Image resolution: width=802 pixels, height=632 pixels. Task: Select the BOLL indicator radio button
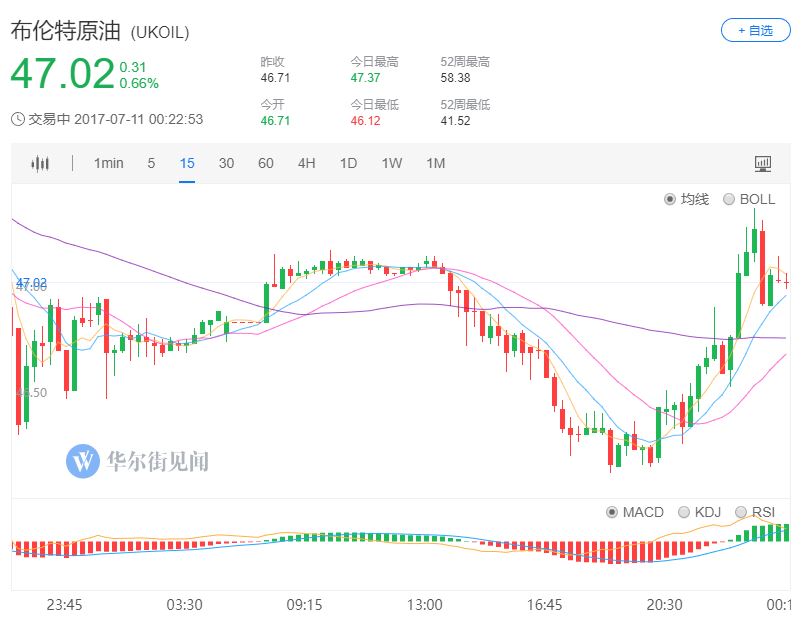point(729,199)
